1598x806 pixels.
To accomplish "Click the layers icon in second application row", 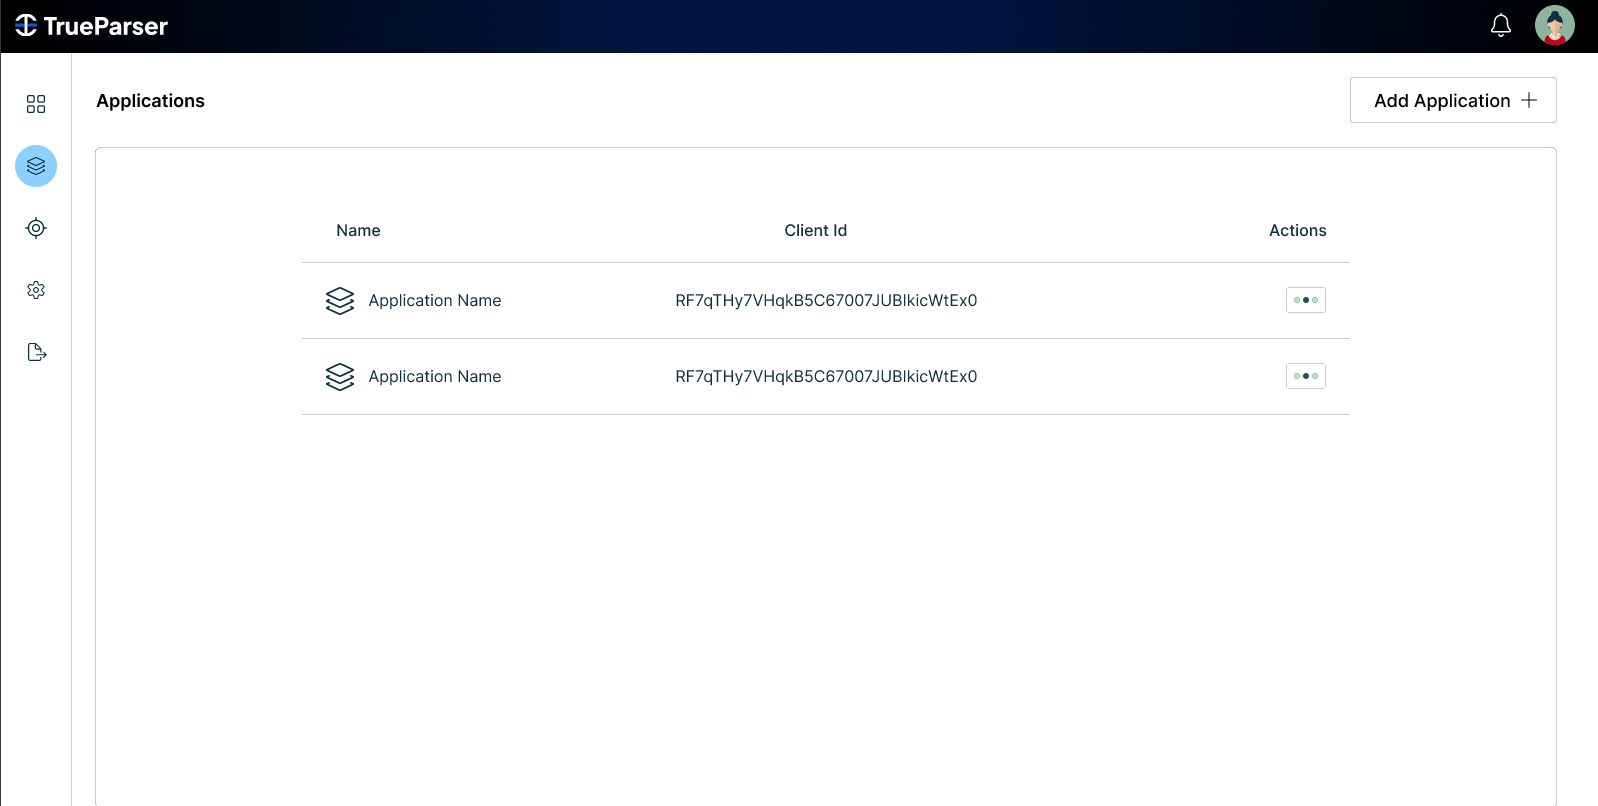I will point(340,377).
